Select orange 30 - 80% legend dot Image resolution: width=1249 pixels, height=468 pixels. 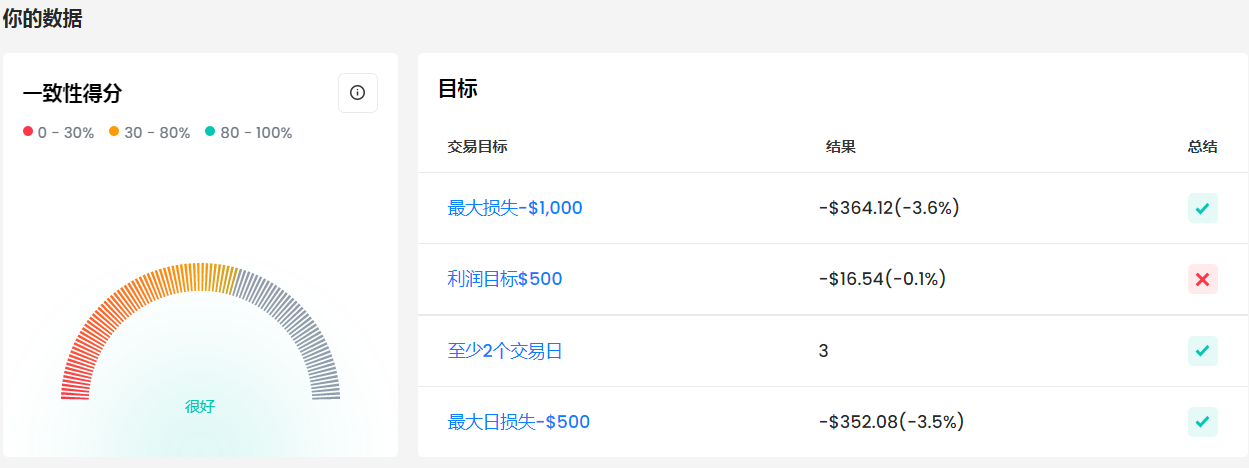(x=114, y=132)
